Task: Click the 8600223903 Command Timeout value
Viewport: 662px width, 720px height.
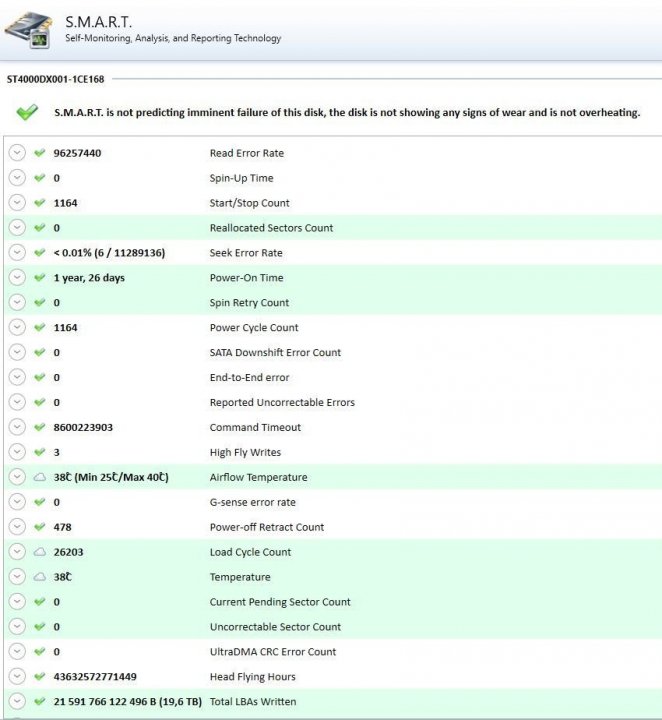Action: click(83, 427)
